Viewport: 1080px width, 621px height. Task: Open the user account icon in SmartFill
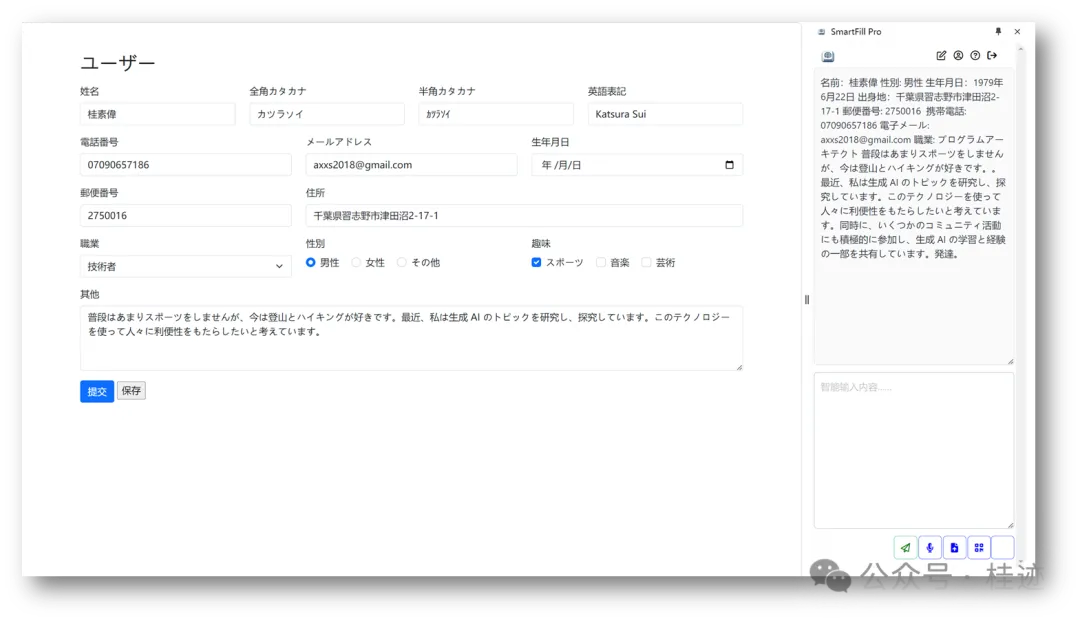[958, 55]
